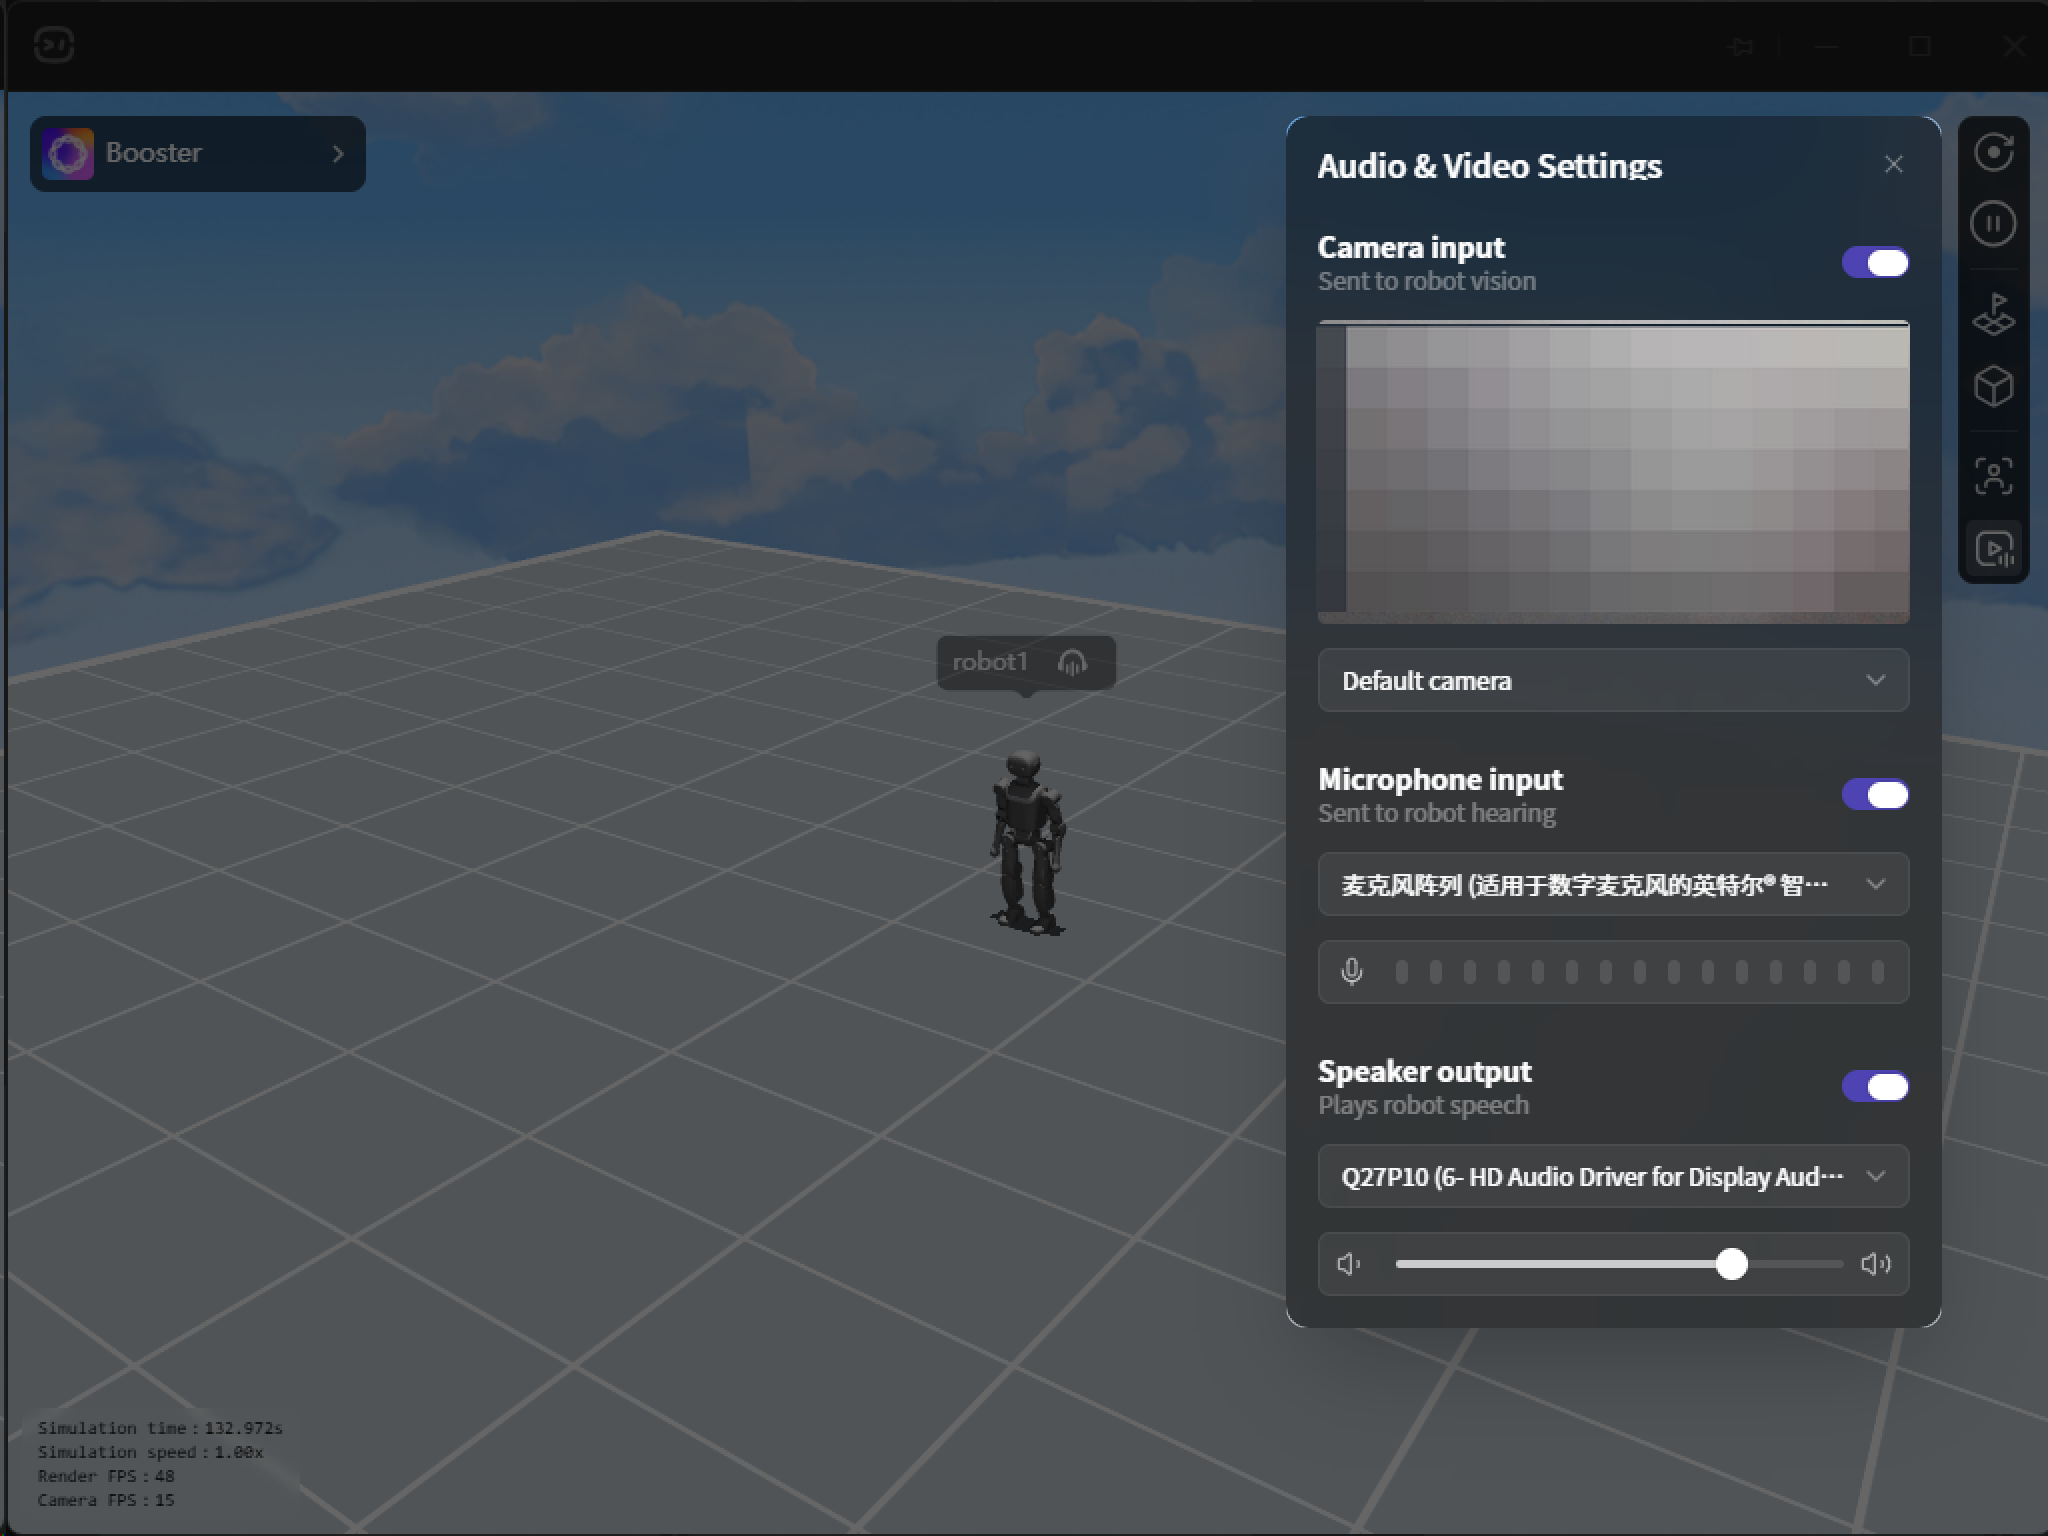Open the person focus view icon
Screen dimensions: 2048x1536
point(1993,476)
